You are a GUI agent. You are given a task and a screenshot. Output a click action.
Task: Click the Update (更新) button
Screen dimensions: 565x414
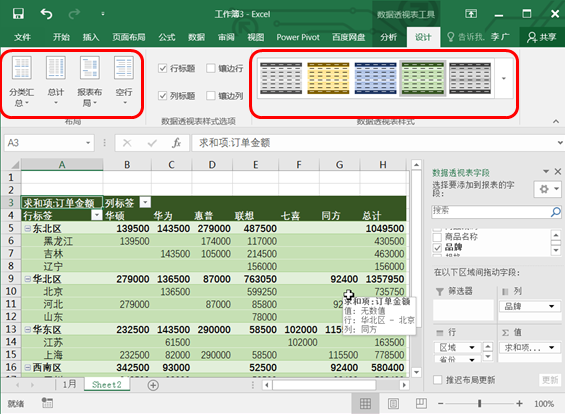click(x=550, y=380)
